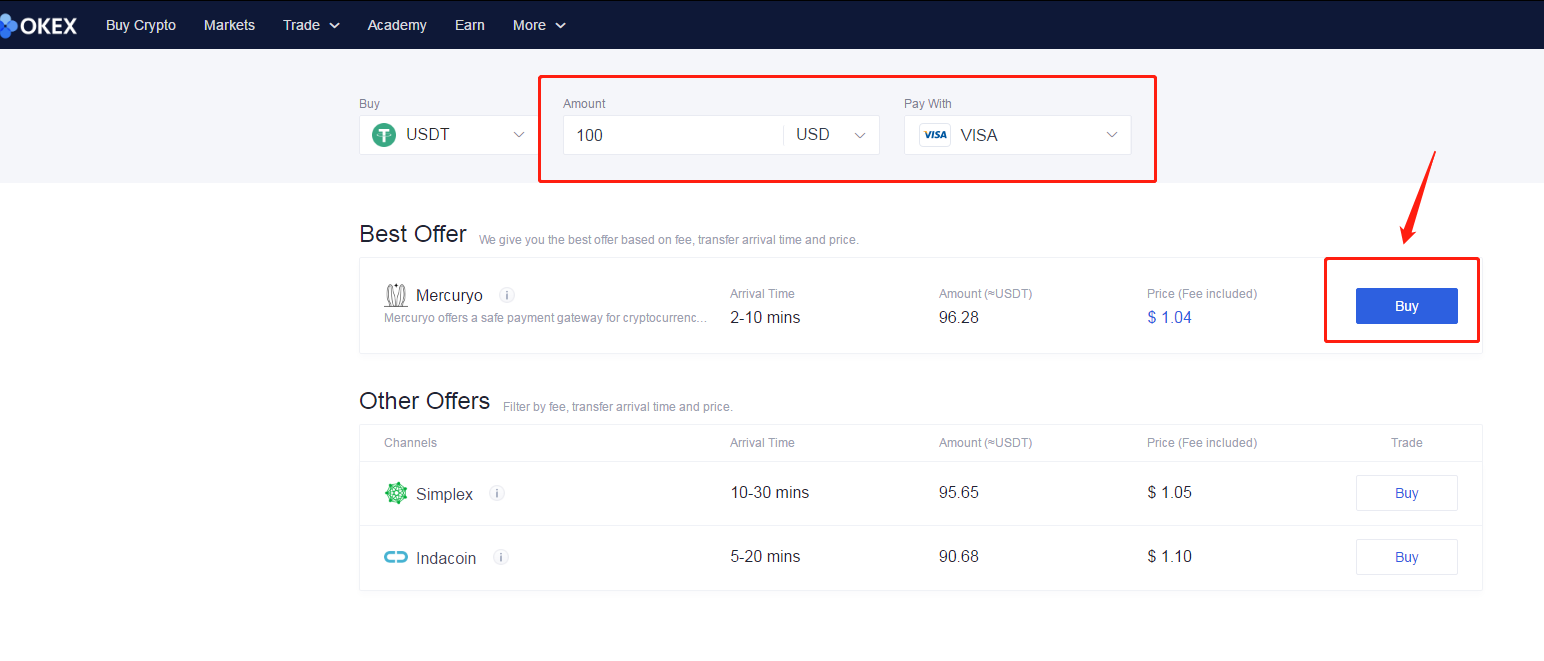The image size is (1544, 661).
Task: Click the Mercuryo logo icon
Action: 396,295
